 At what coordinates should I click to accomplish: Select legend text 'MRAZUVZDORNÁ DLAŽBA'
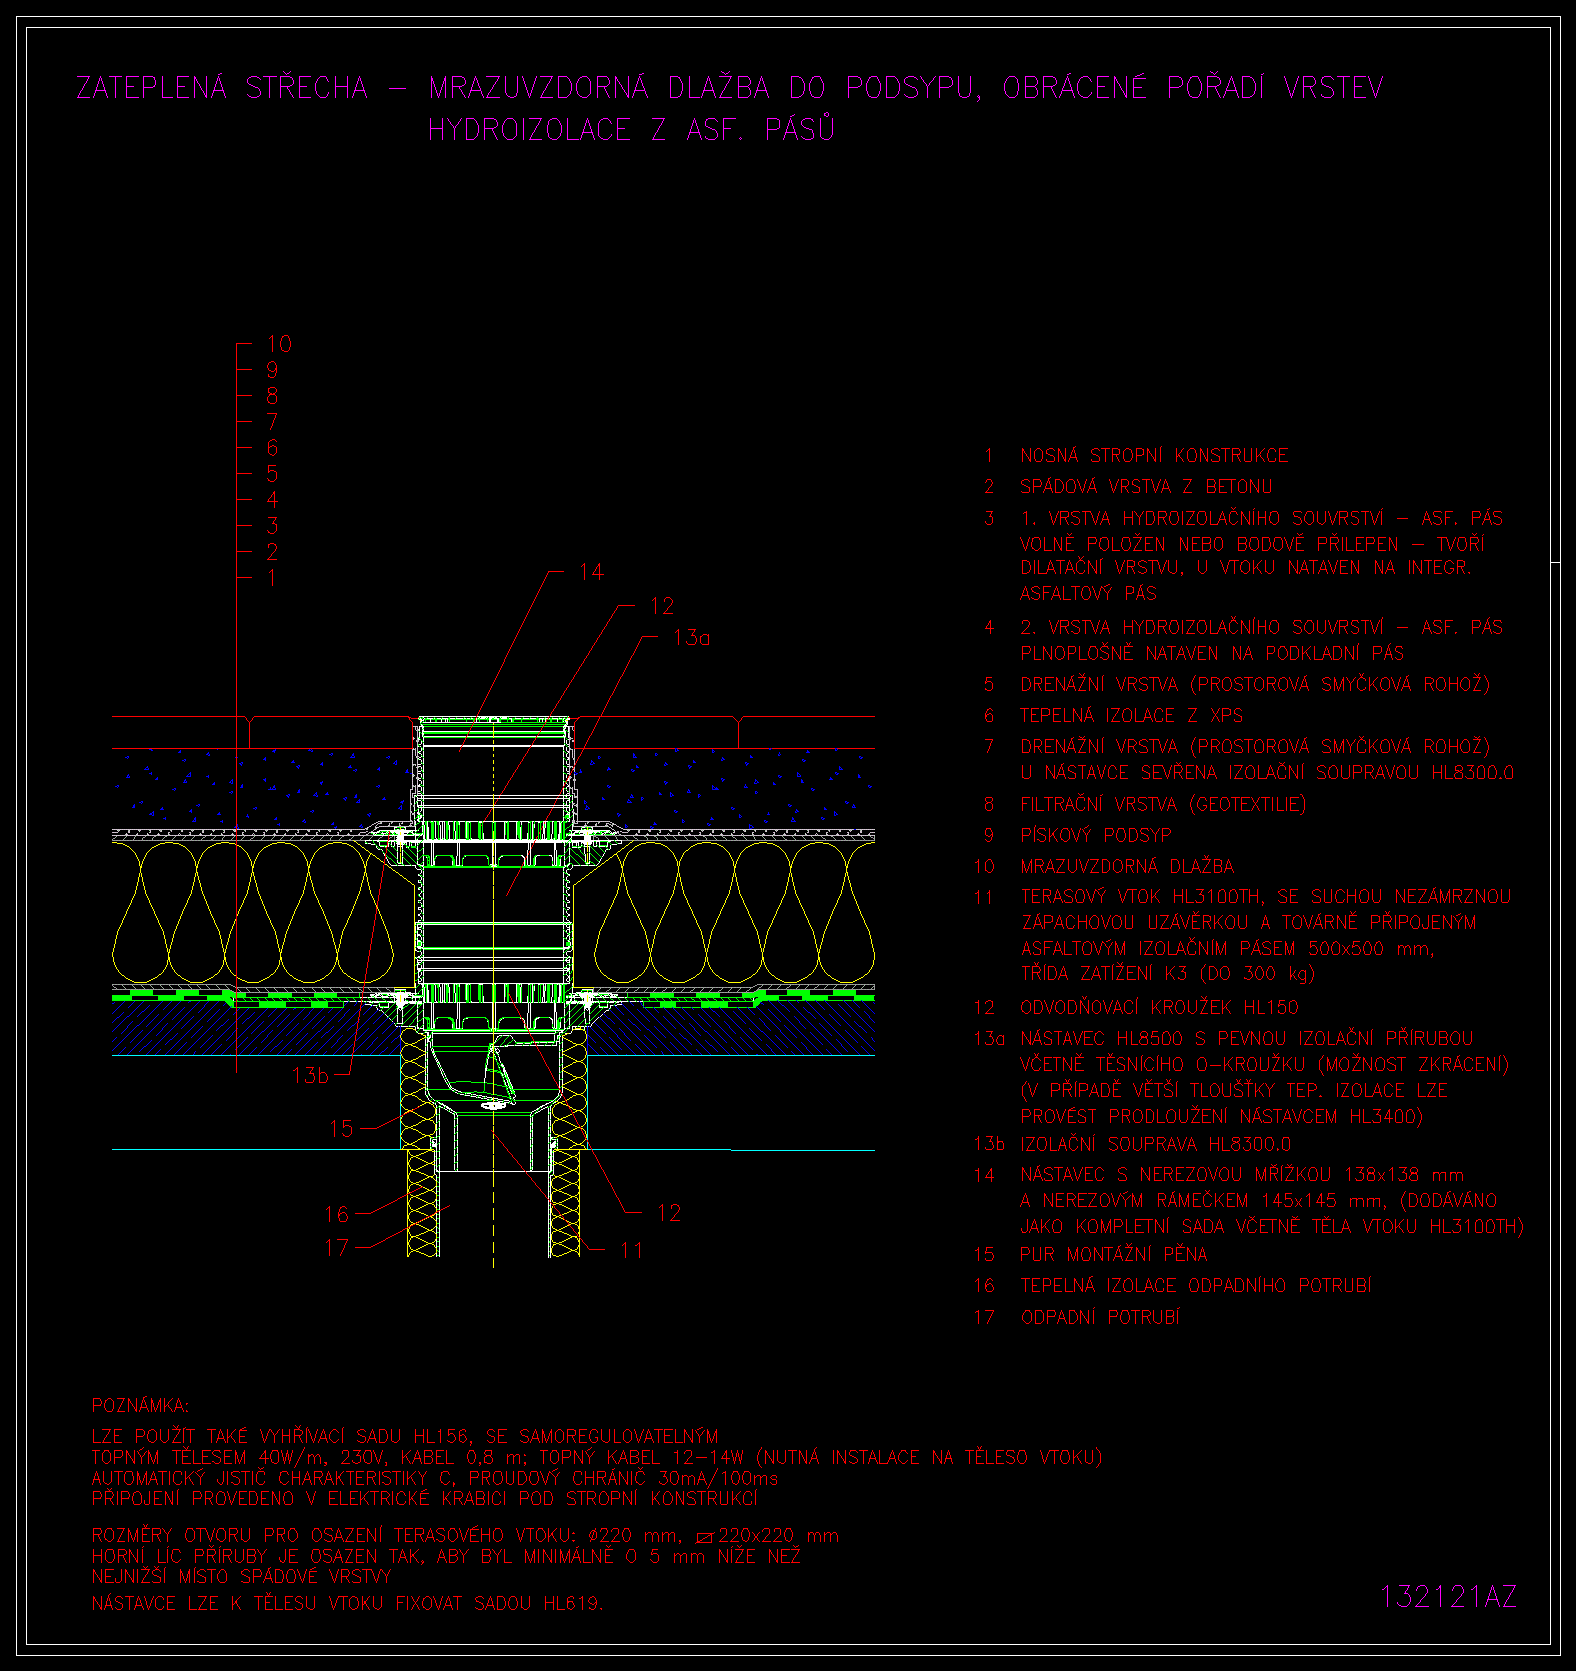click(1127, 867)
